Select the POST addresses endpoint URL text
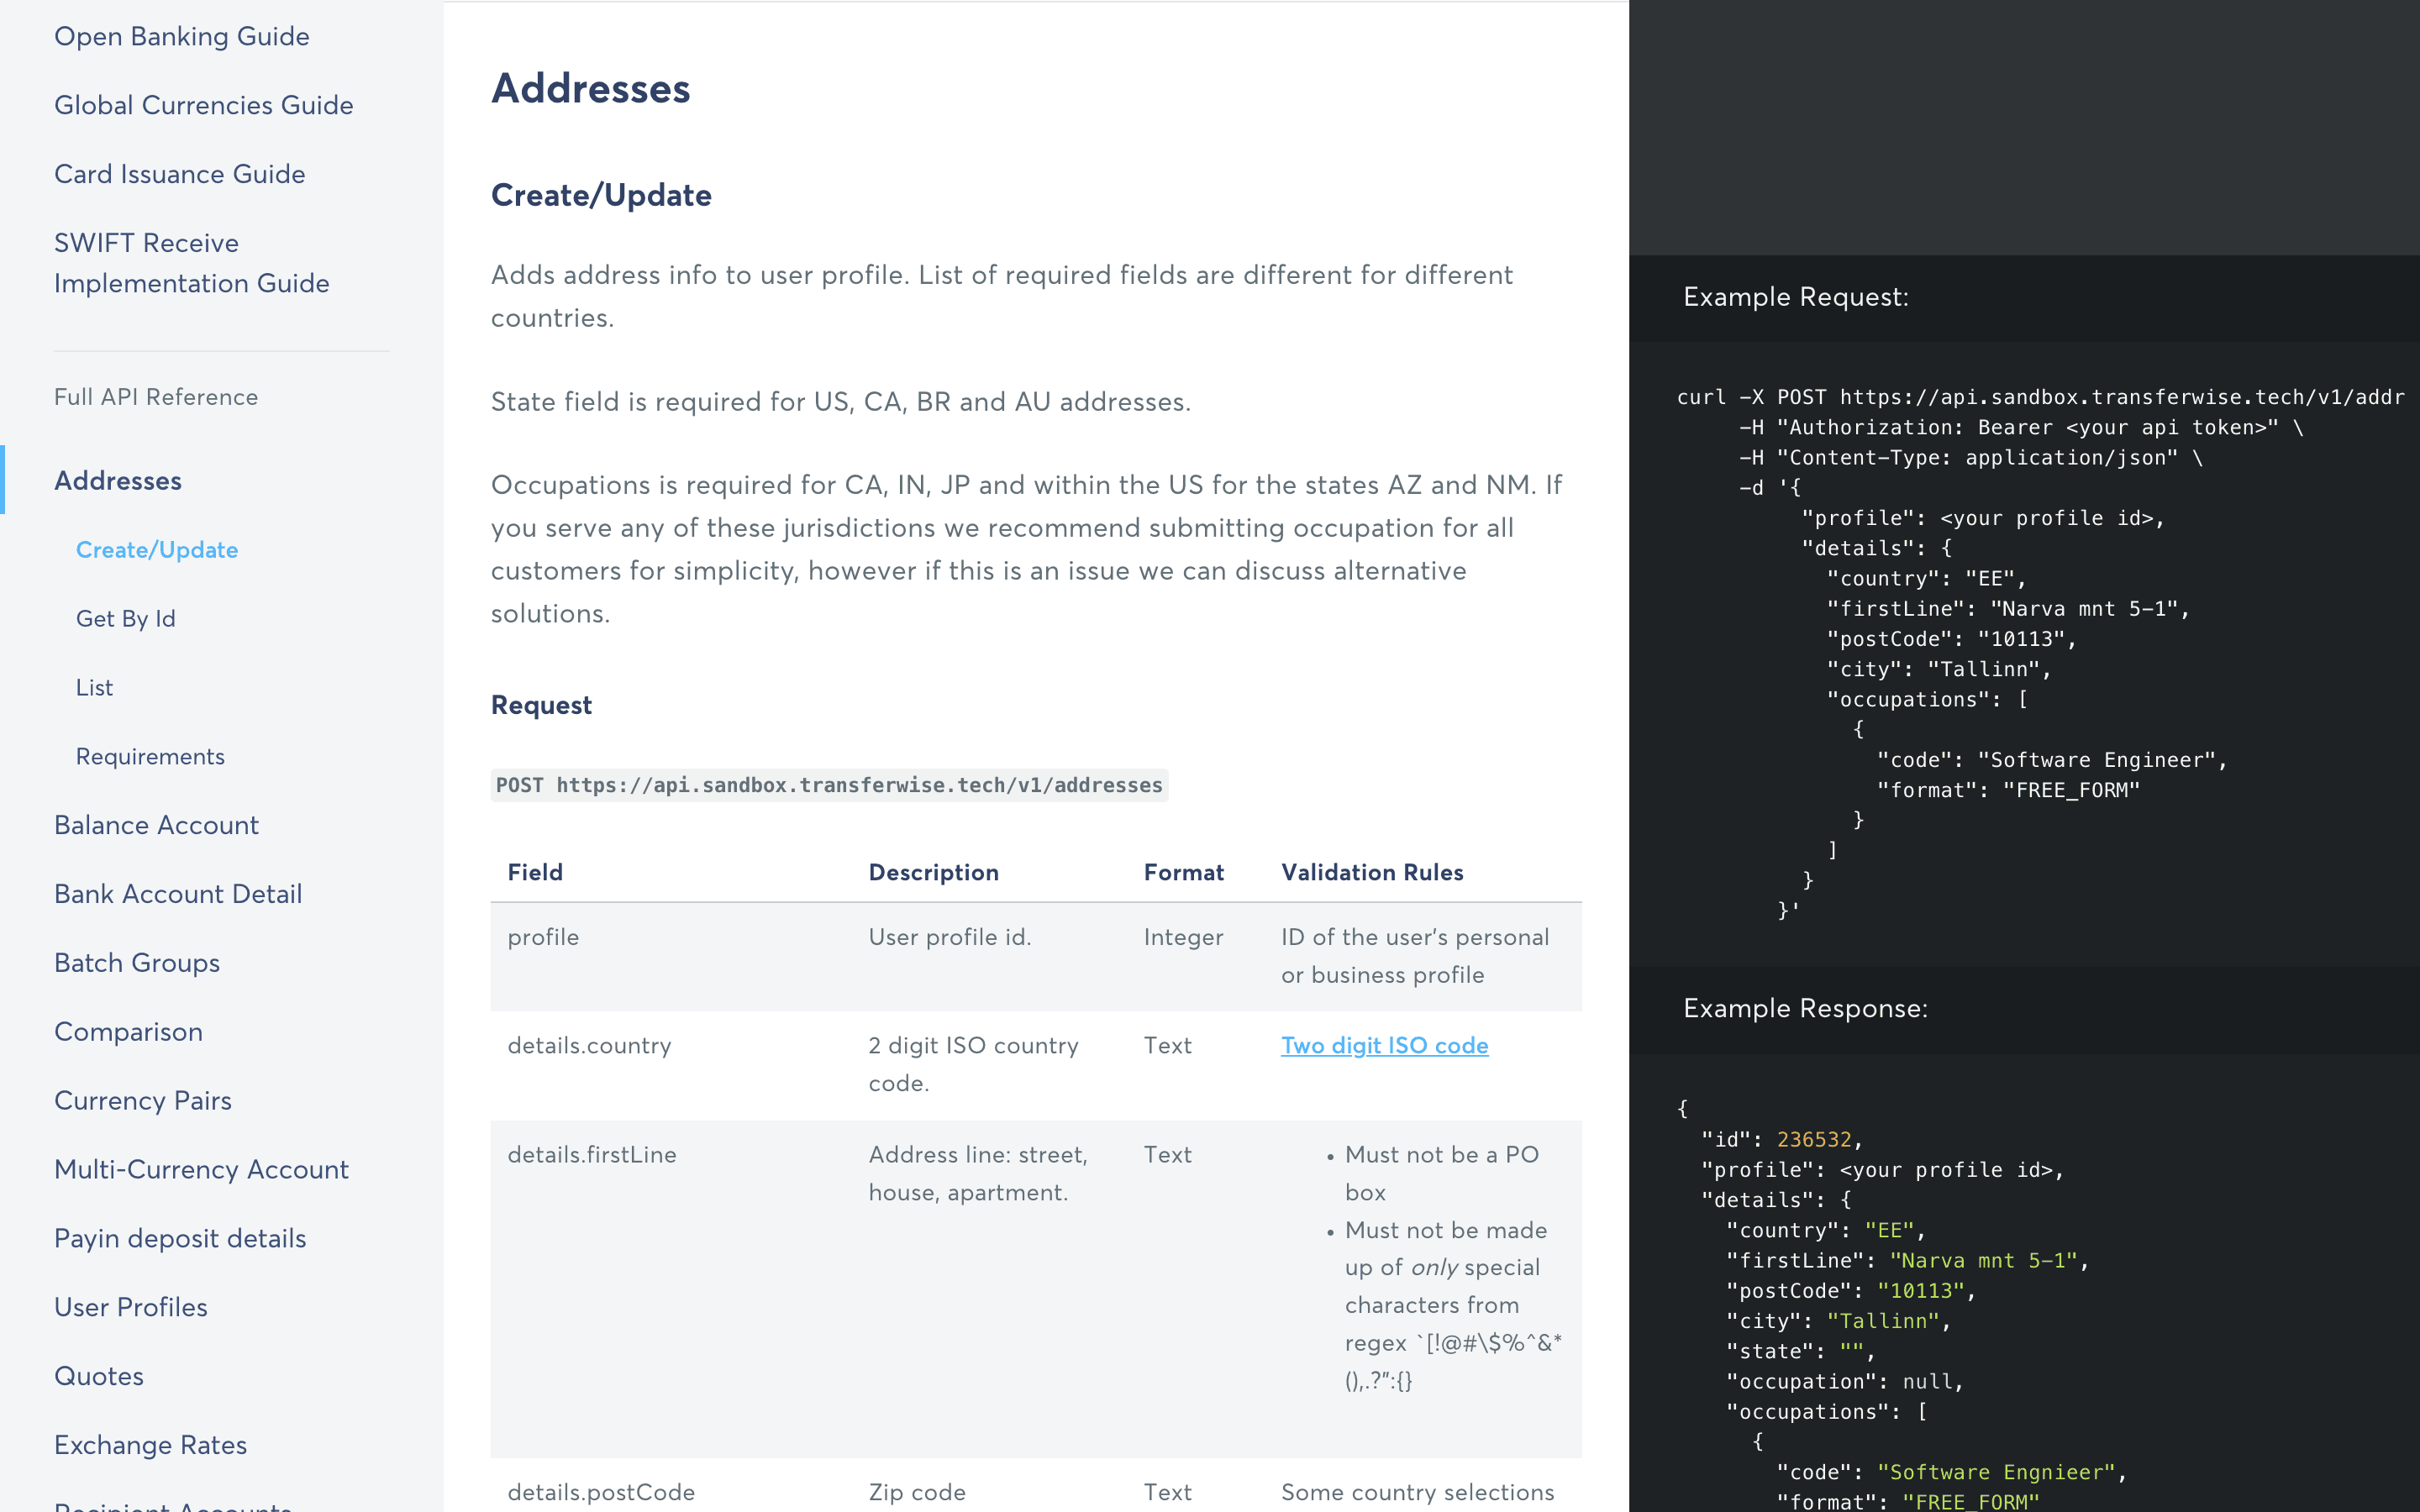The width and height of the screenshot is (2420, 1512). click(x=828, y=786)
